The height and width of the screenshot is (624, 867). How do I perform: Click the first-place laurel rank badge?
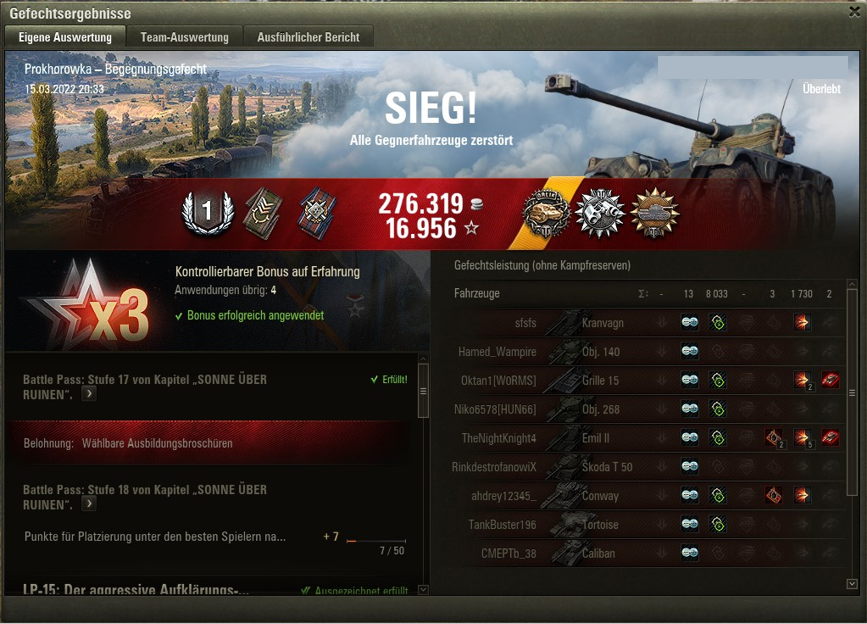pyautogui.click(x=207, y=213)
